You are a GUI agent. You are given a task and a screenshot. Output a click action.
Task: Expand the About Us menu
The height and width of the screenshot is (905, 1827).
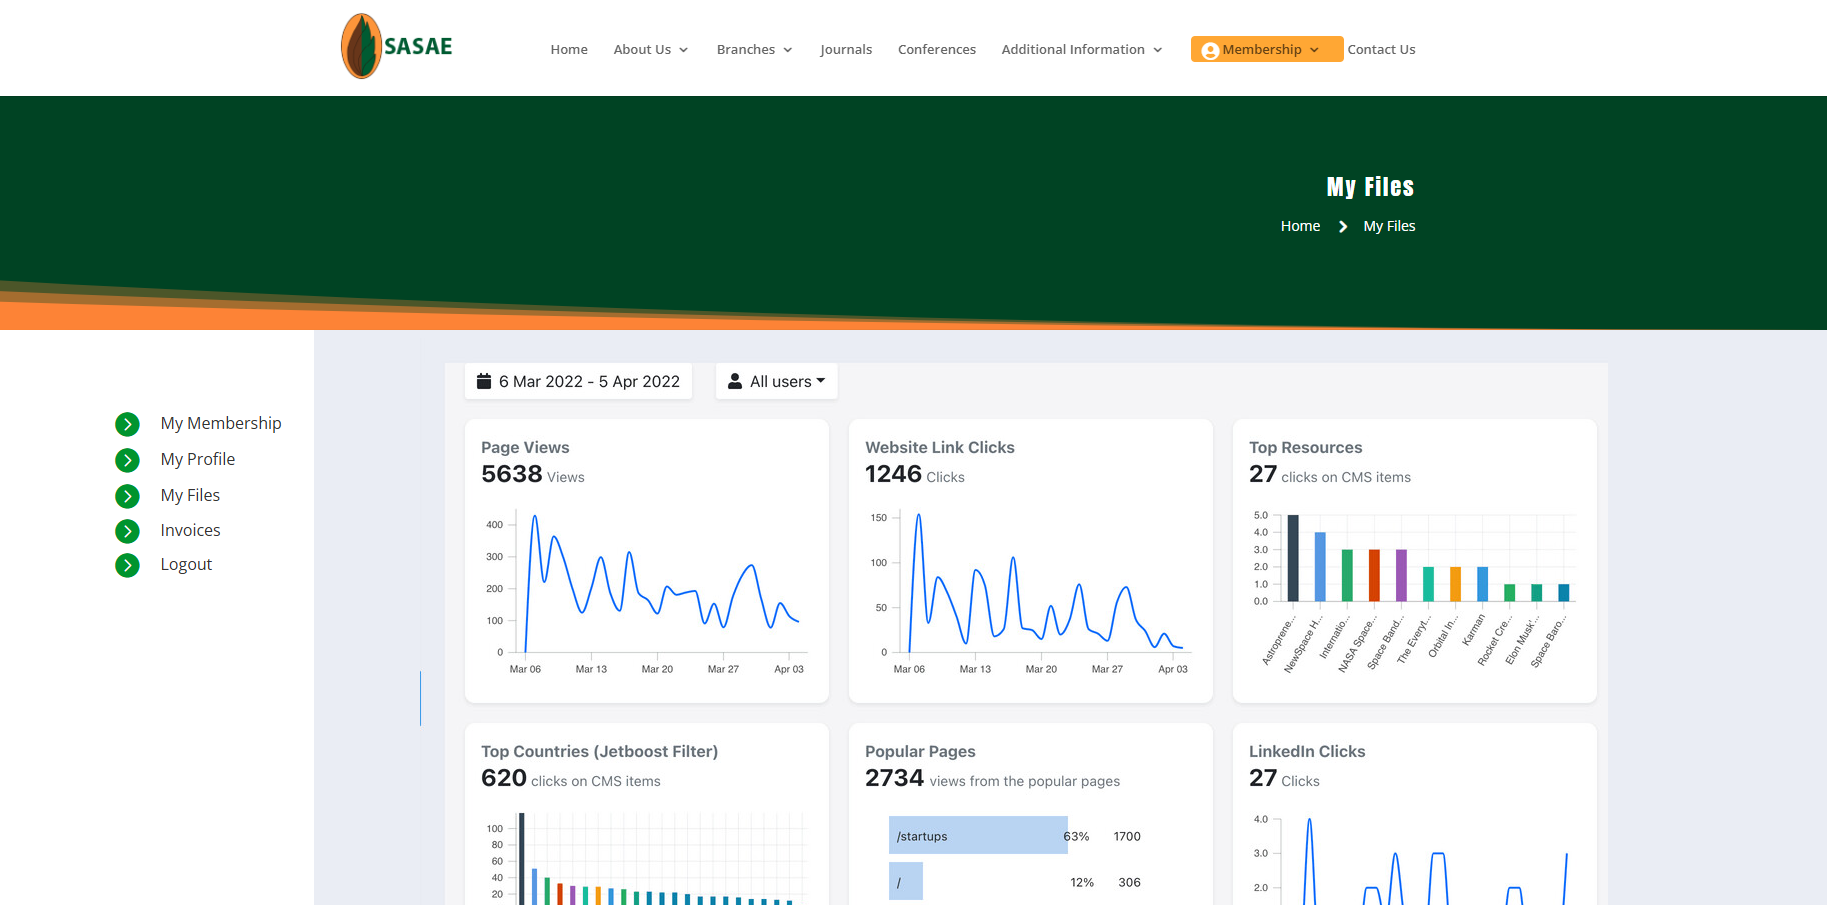click(651, 49)
